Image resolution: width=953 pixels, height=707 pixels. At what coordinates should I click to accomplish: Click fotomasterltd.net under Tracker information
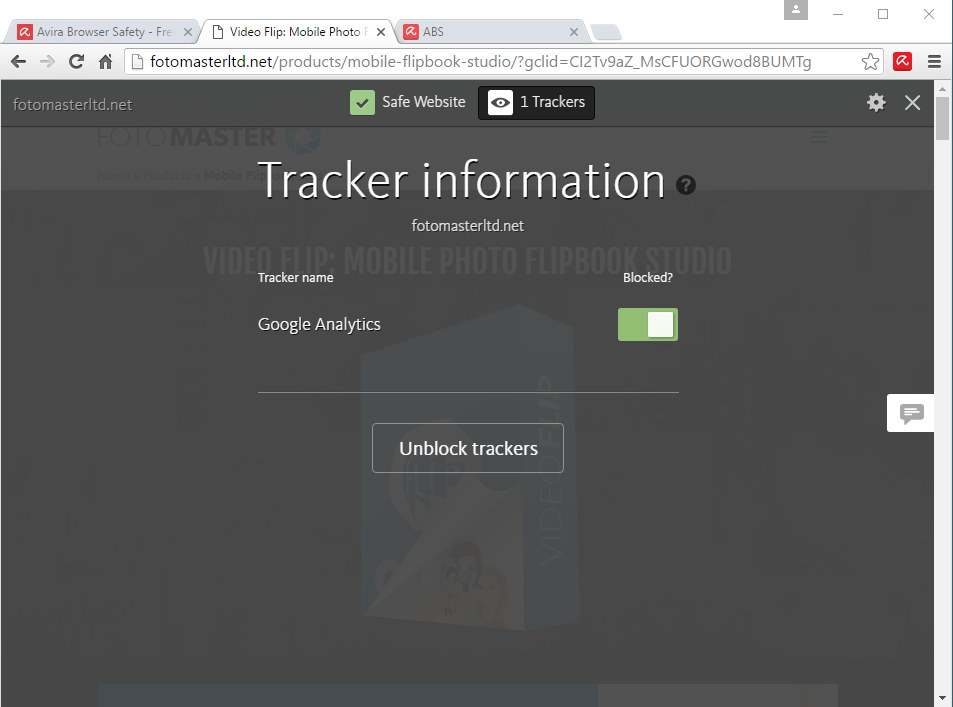[467, 226]
